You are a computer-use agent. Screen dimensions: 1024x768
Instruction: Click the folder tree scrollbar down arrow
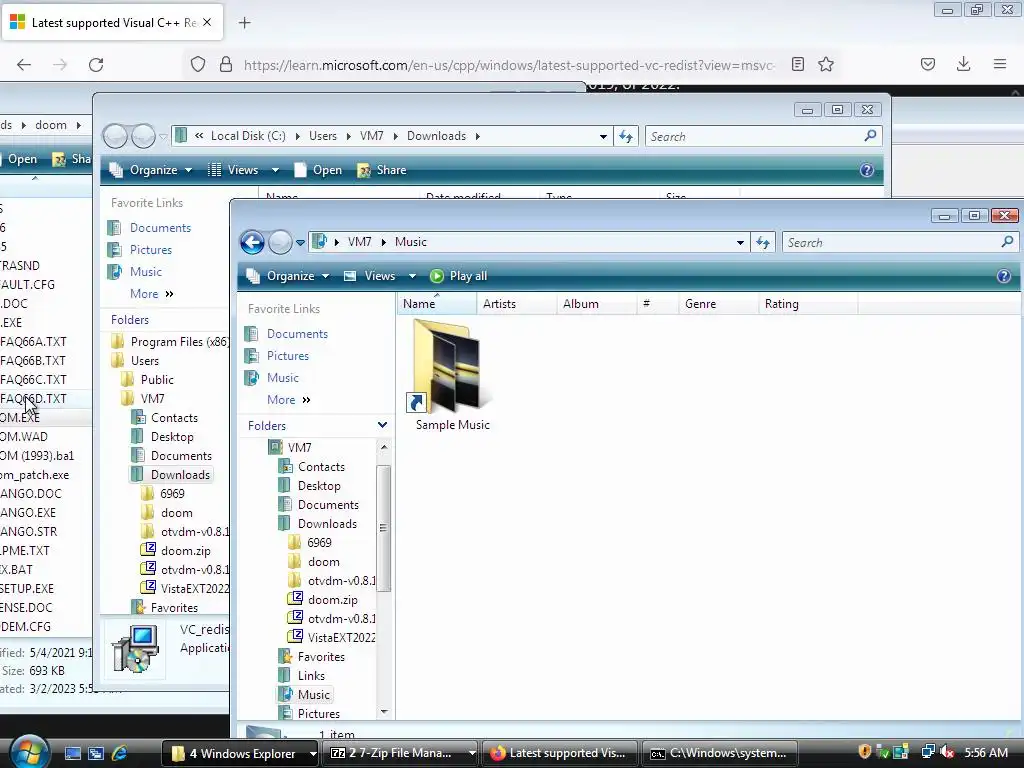tap(383, 711)
